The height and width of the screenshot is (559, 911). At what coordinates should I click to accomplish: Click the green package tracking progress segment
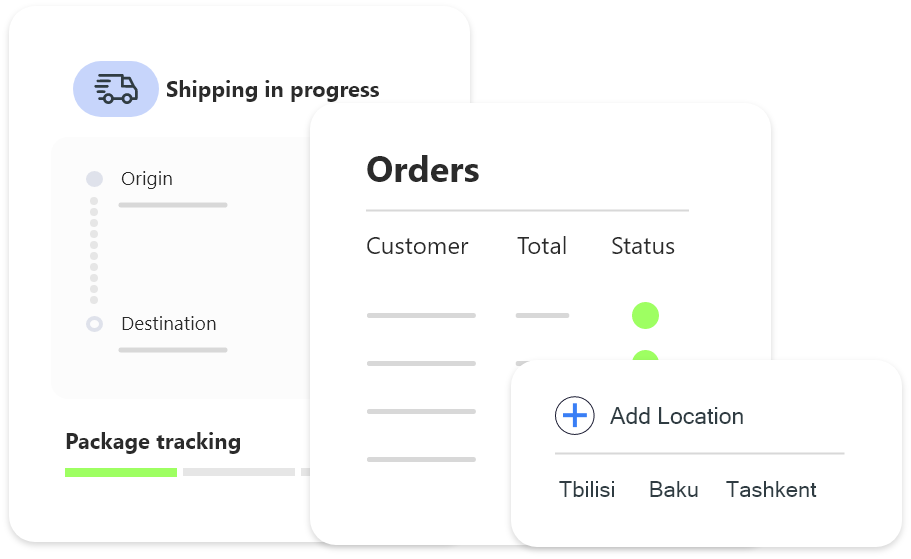coord(121,472)
